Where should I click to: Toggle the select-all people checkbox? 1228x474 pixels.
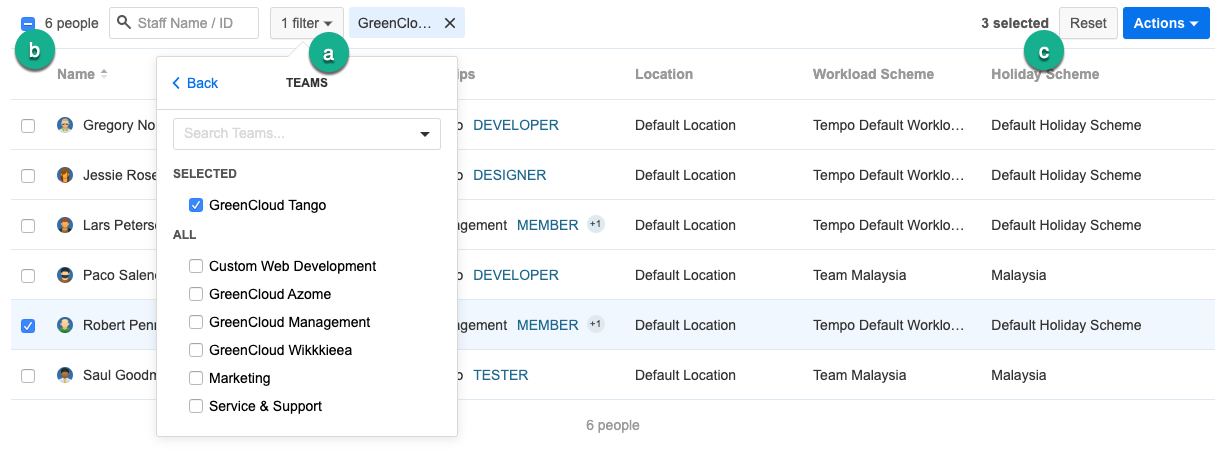tap(28, 23)
